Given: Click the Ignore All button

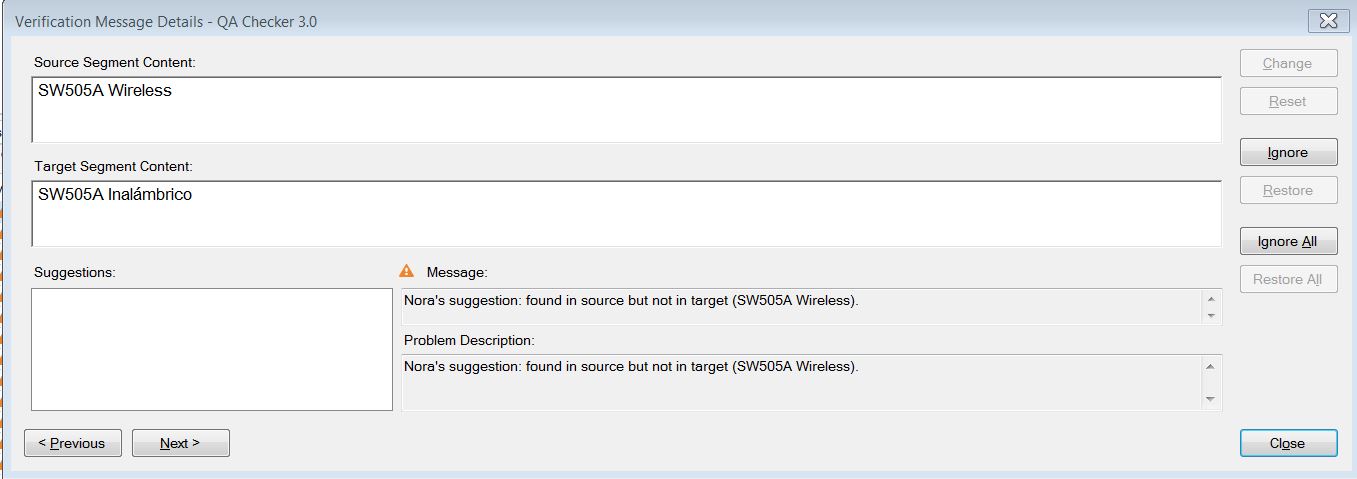Looking at the screenshot, I should [x=1288, y=242].
